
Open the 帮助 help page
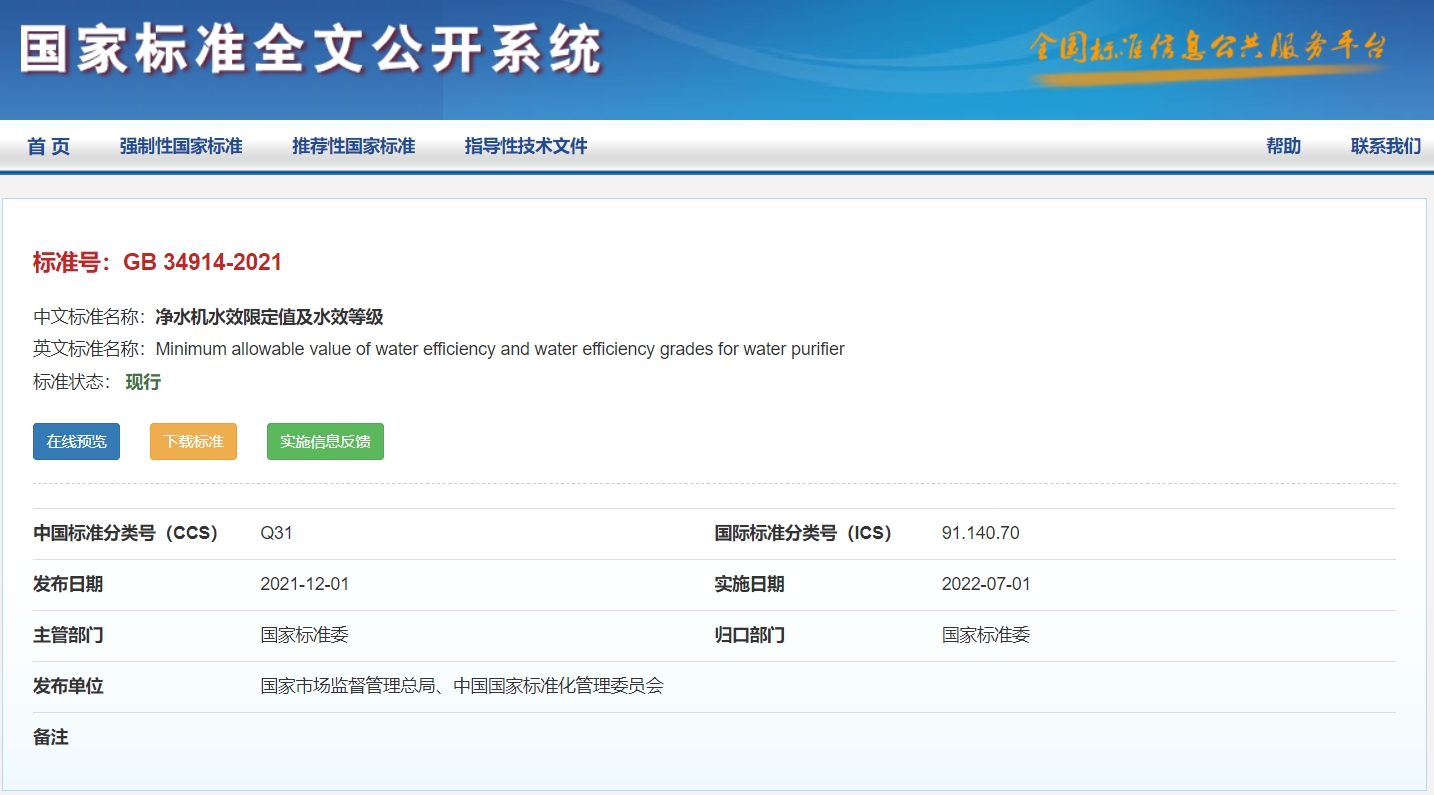coord(1283,147)
